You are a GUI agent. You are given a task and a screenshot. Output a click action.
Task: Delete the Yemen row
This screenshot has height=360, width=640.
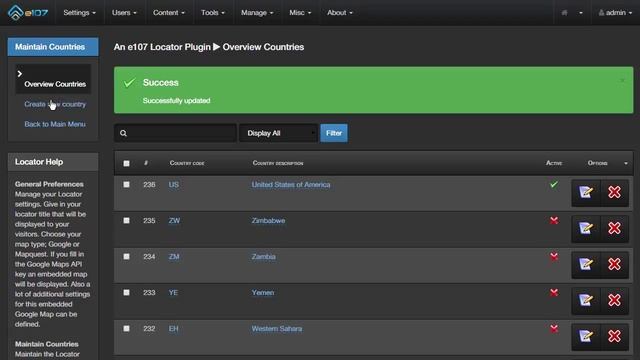[614, 300]
